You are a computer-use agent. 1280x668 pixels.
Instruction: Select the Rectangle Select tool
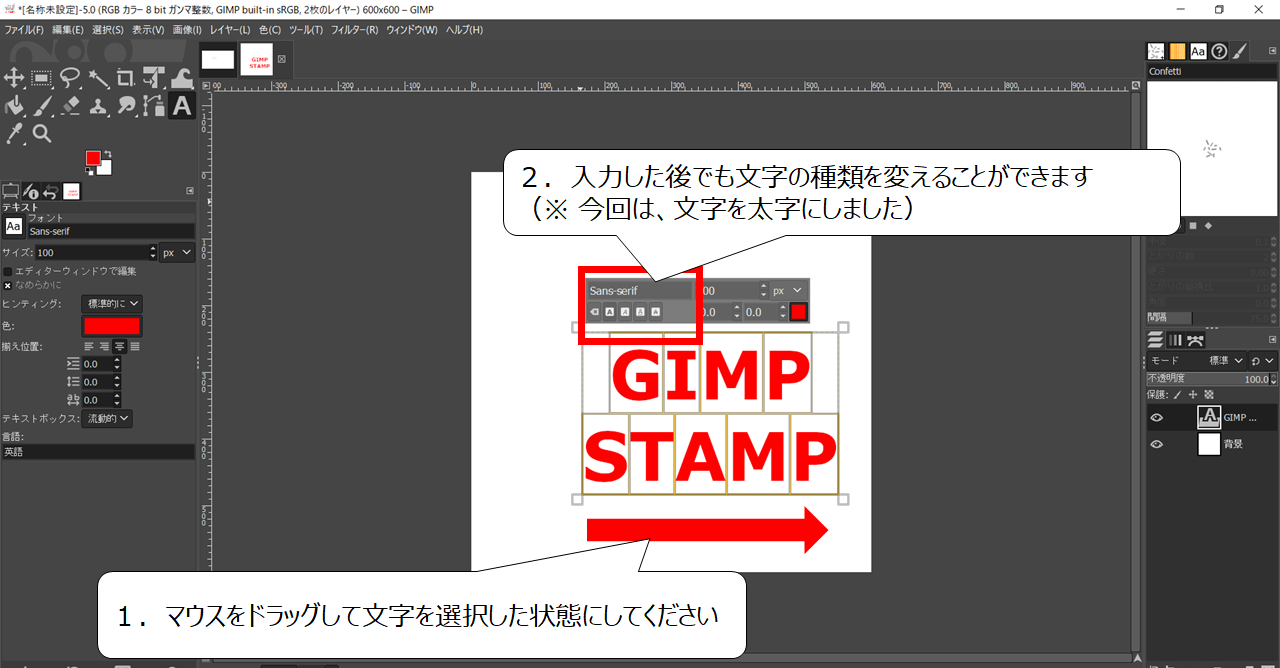point(41,78)
